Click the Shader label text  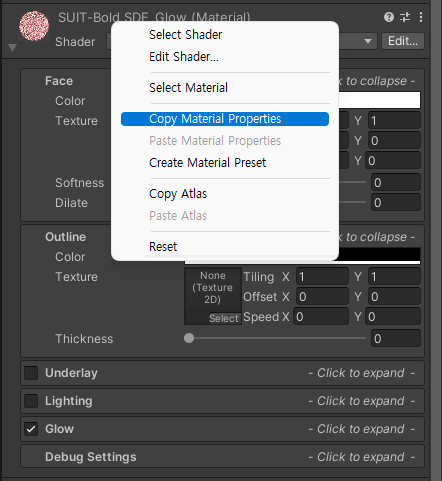click(75, 42)
